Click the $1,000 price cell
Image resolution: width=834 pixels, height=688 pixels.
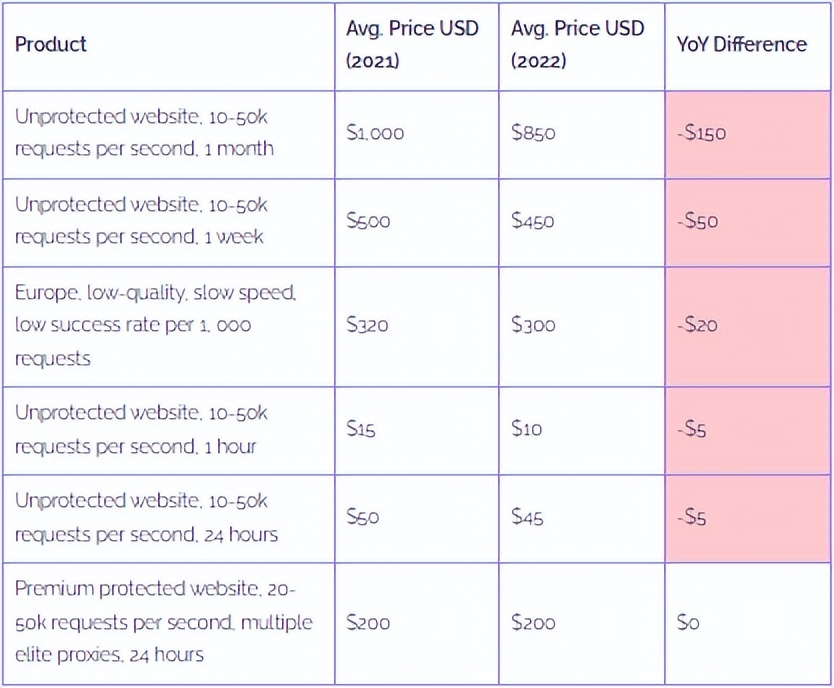tap(375, 133)
